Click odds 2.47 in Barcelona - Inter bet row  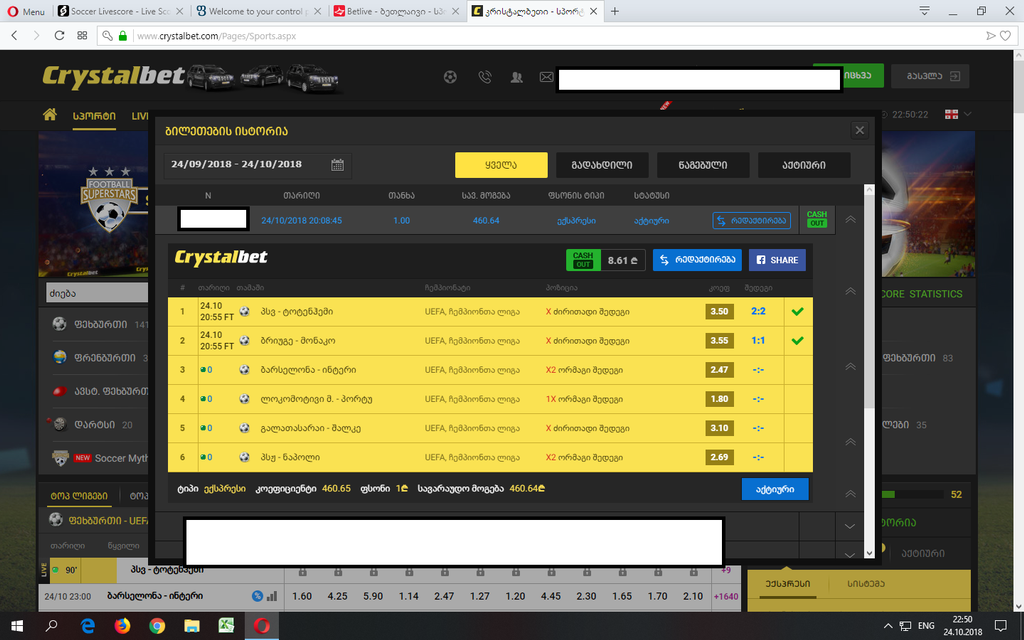pos(719,370)
